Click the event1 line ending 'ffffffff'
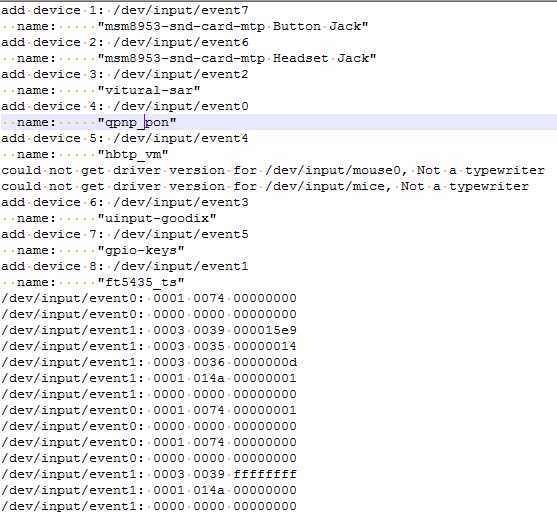This screenshot has width=557, height=523. tap(149, 474)
